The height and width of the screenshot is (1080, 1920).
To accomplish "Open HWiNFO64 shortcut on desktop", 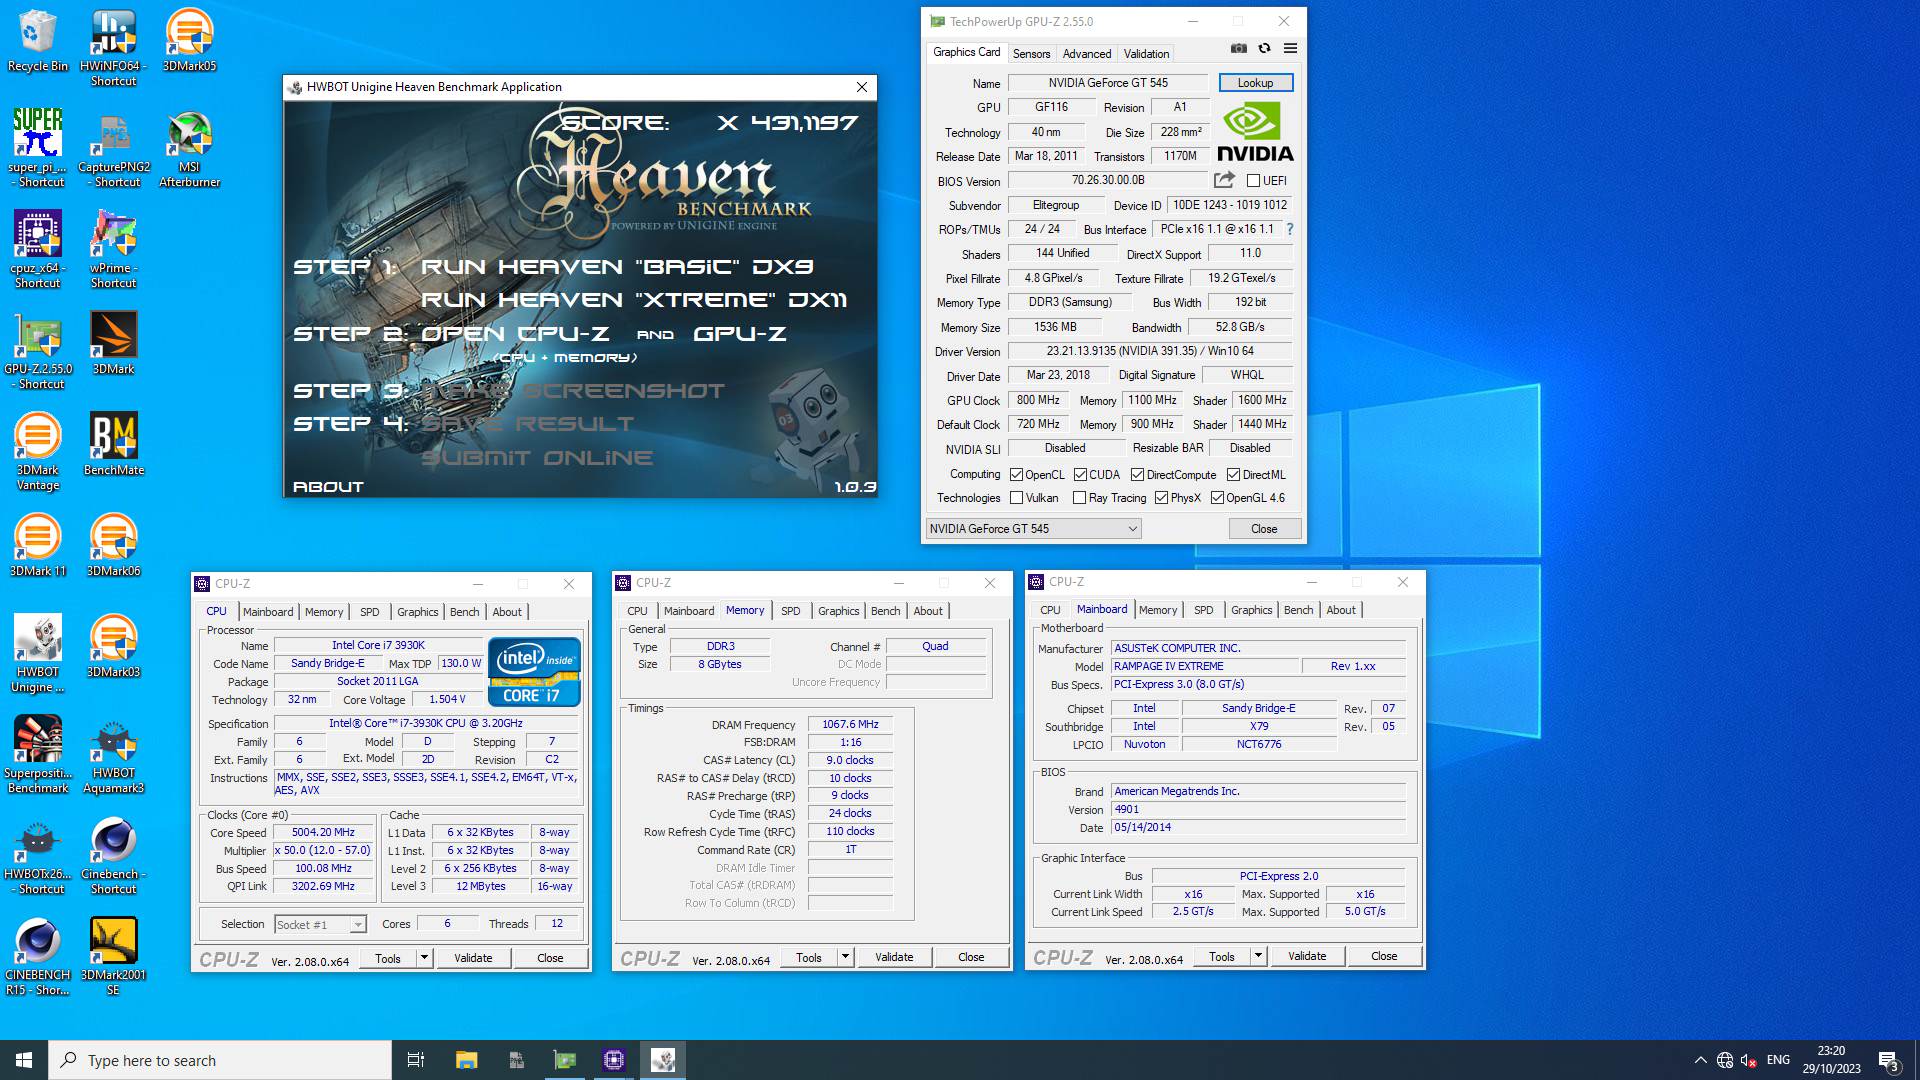I will click(x=113, y=48).
